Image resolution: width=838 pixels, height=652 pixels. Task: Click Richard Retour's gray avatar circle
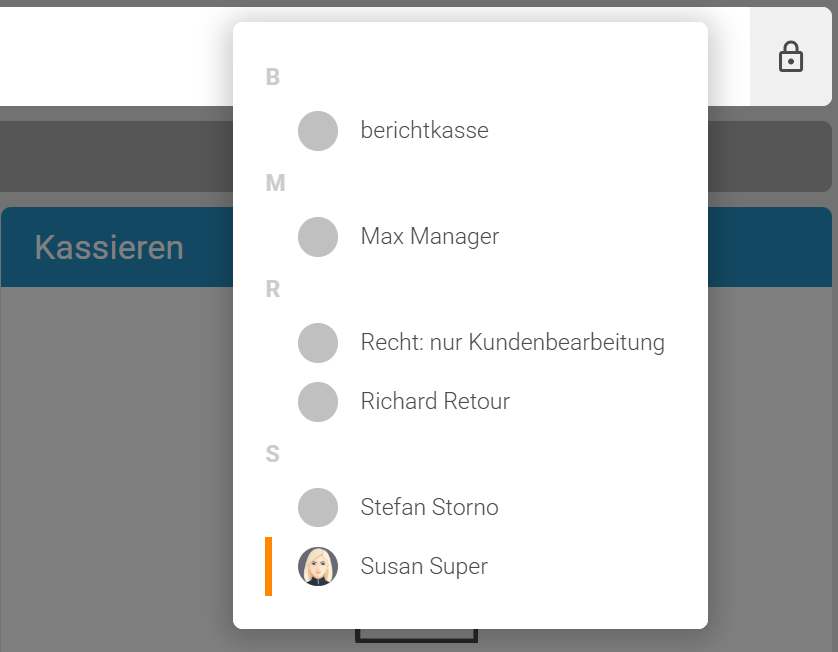click(x=318, y=402)
